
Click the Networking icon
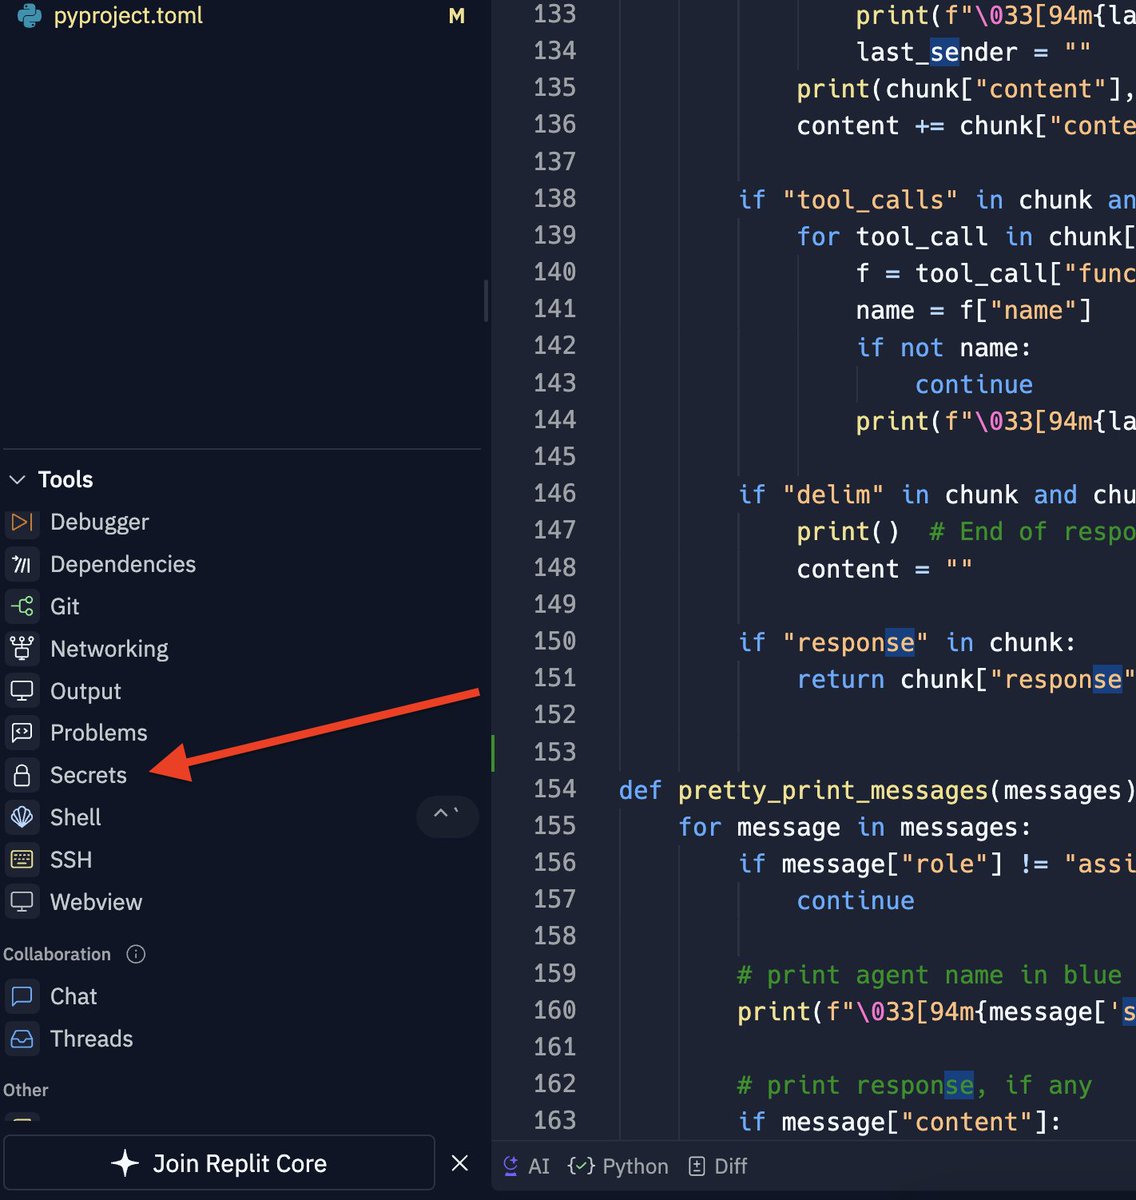(x=22, y=649)
